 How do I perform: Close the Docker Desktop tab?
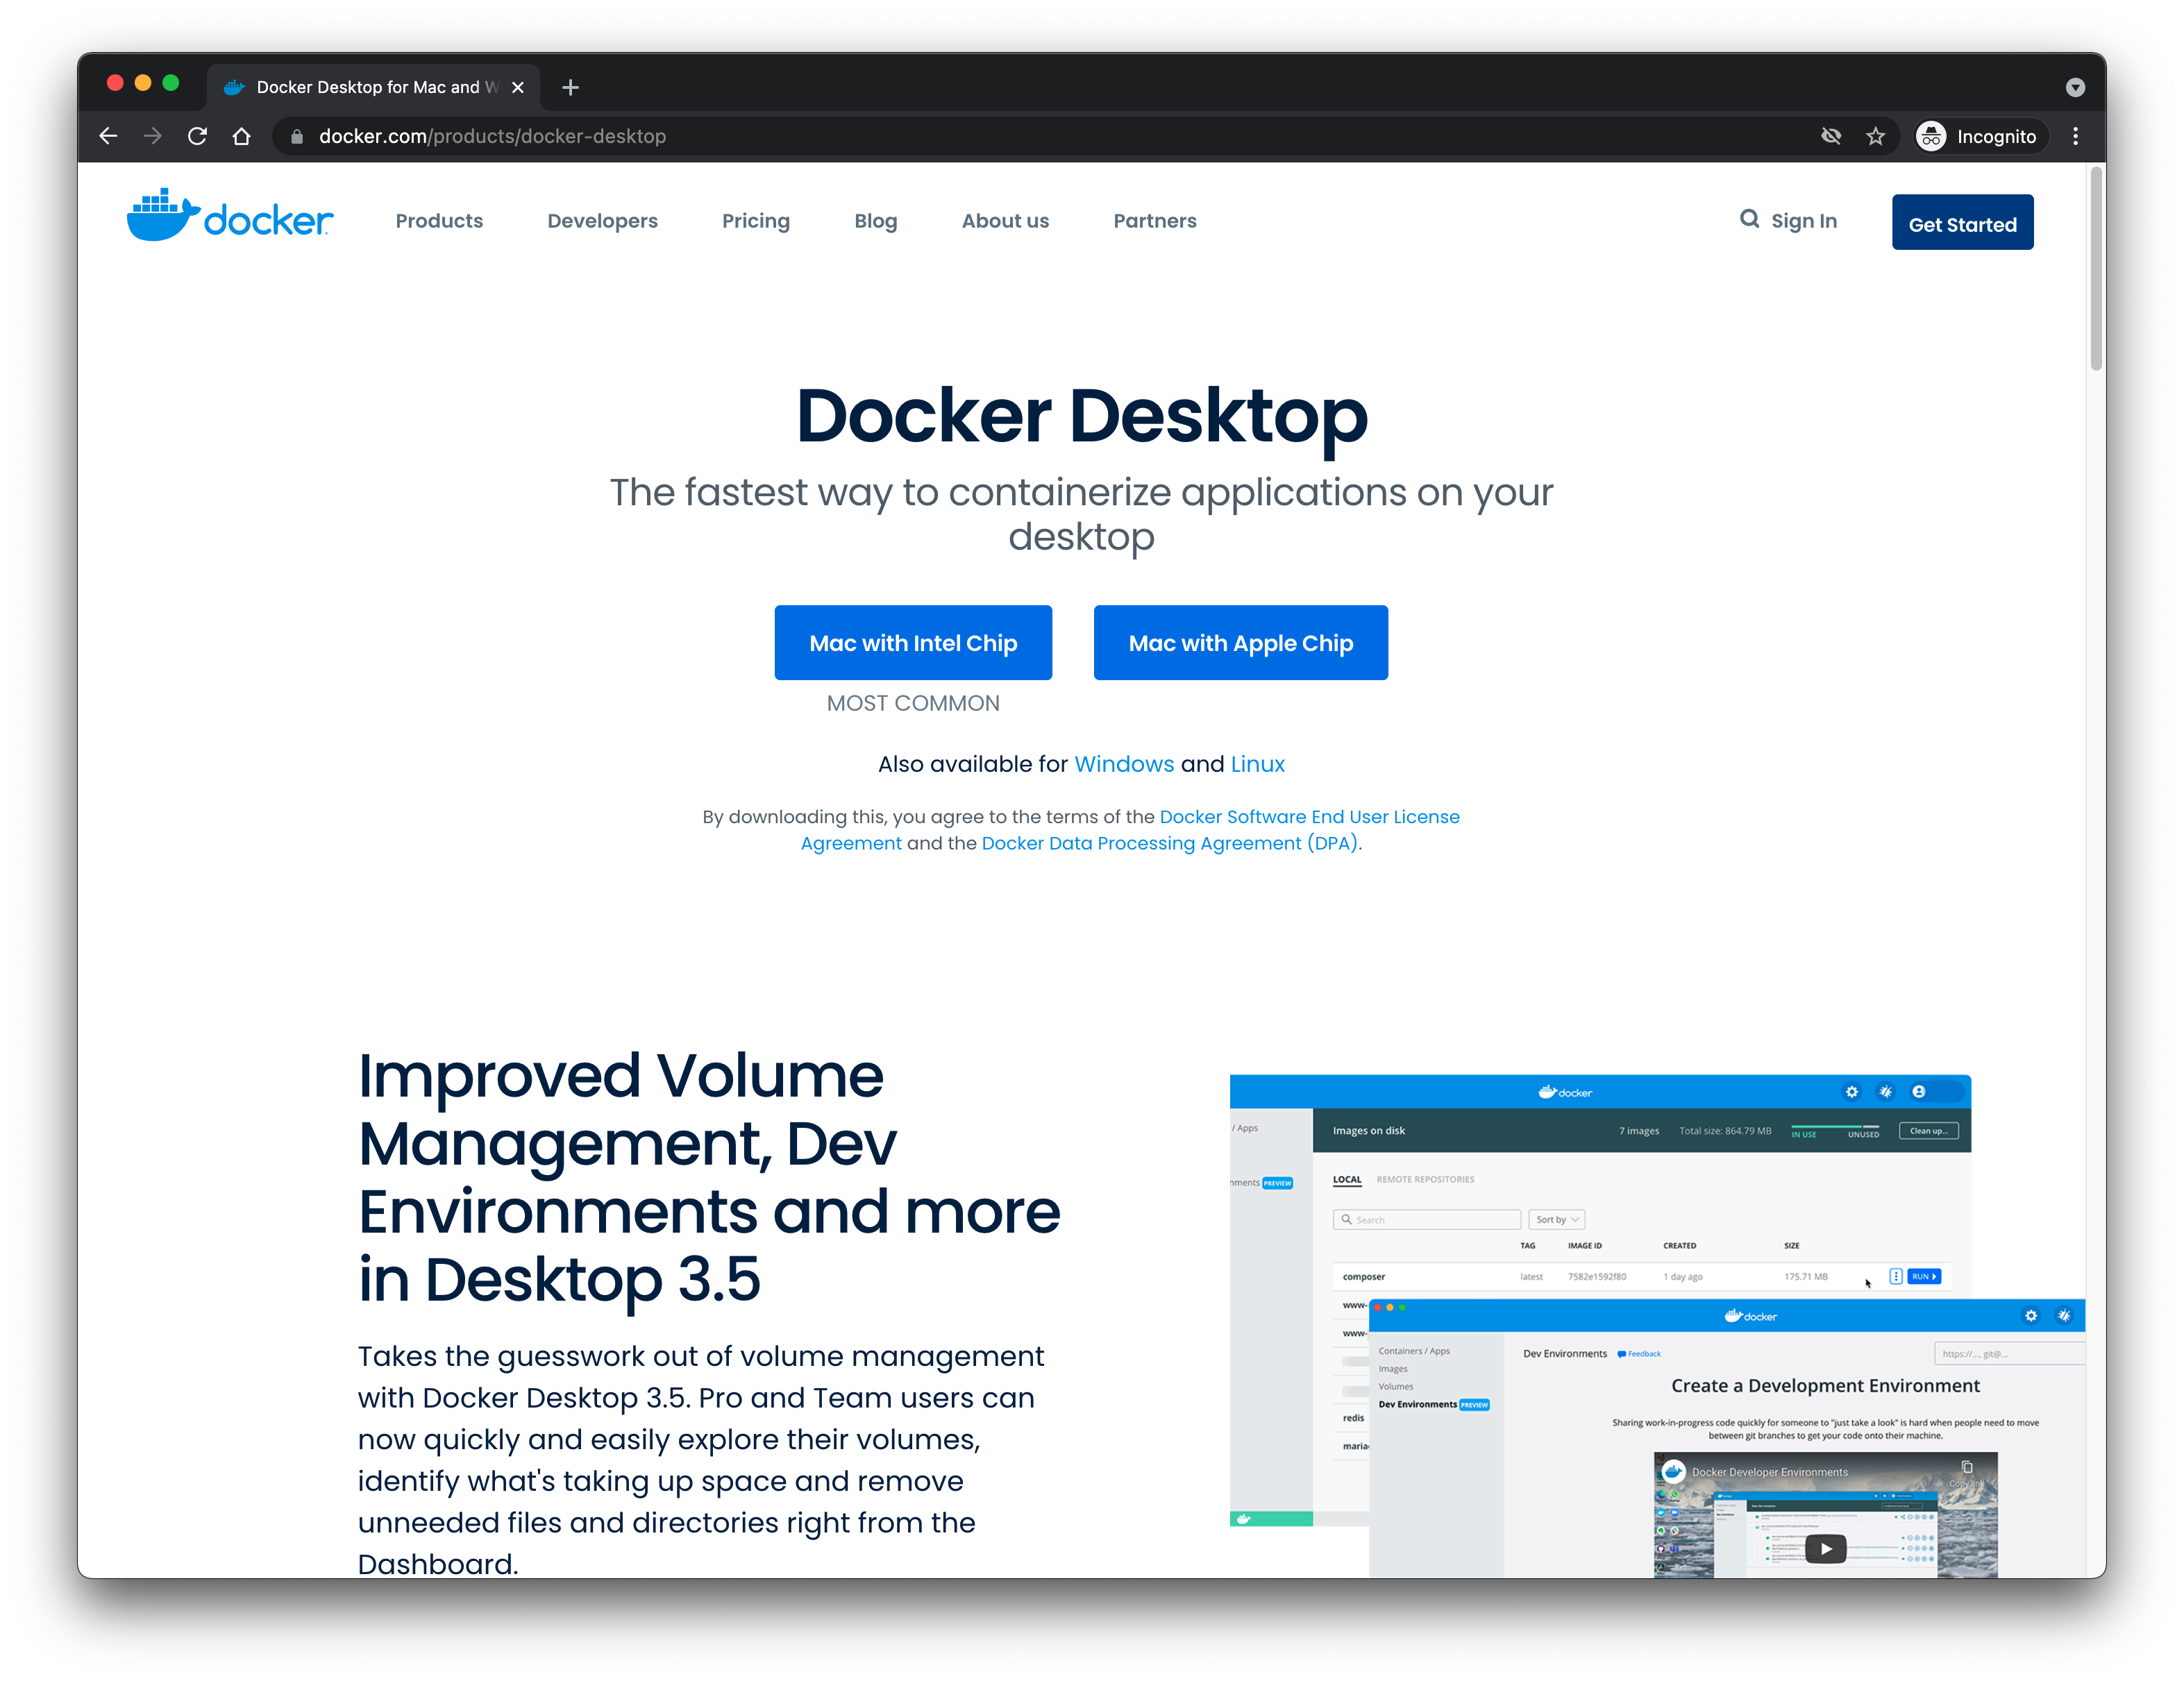(x=518, y=87)
